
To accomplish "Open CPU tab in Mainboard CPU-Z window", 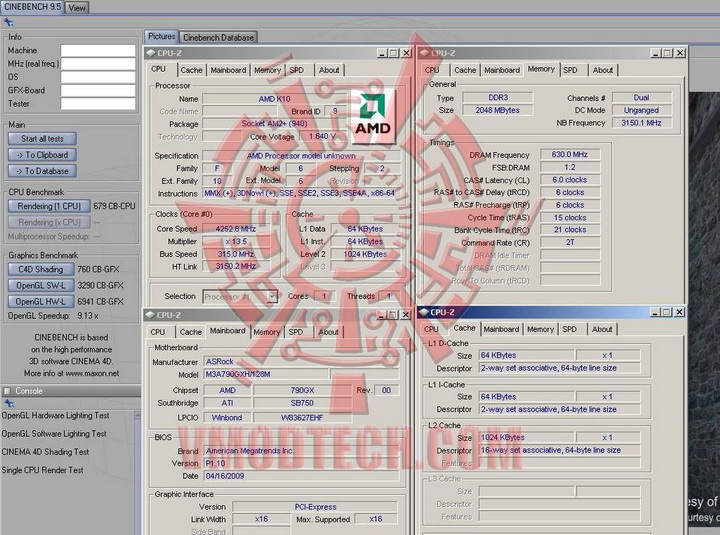I will coord(158,332).
